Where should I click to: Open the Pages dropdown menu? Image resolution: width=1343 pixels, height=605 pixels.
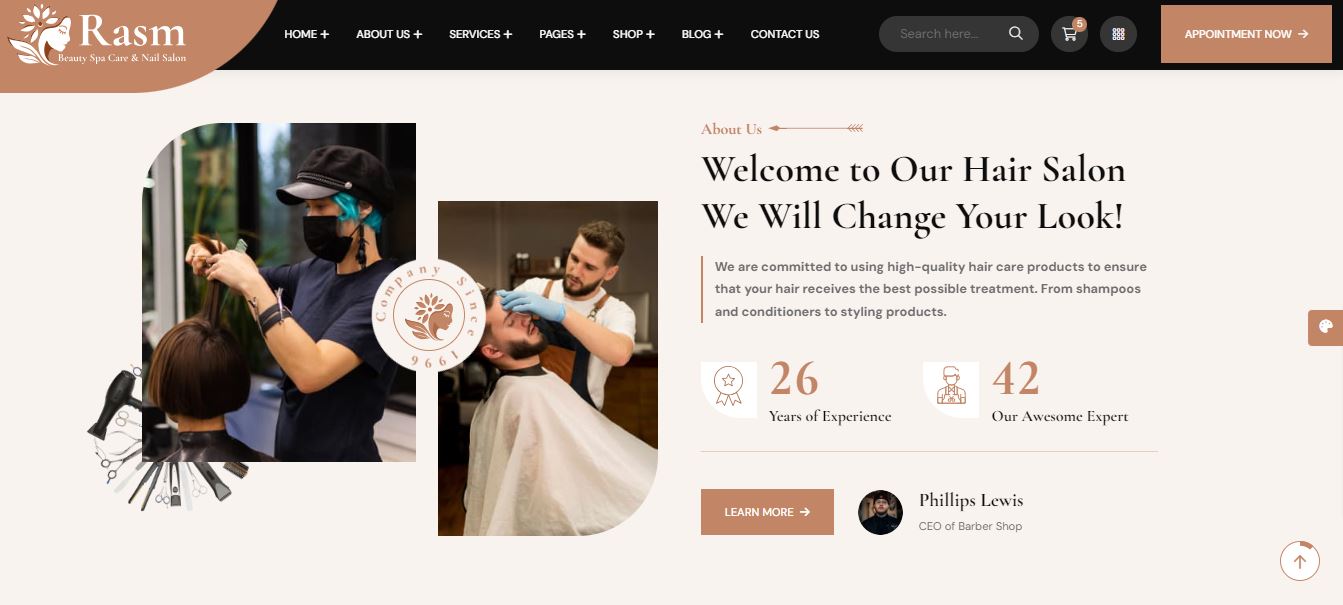tap(562, 34)
